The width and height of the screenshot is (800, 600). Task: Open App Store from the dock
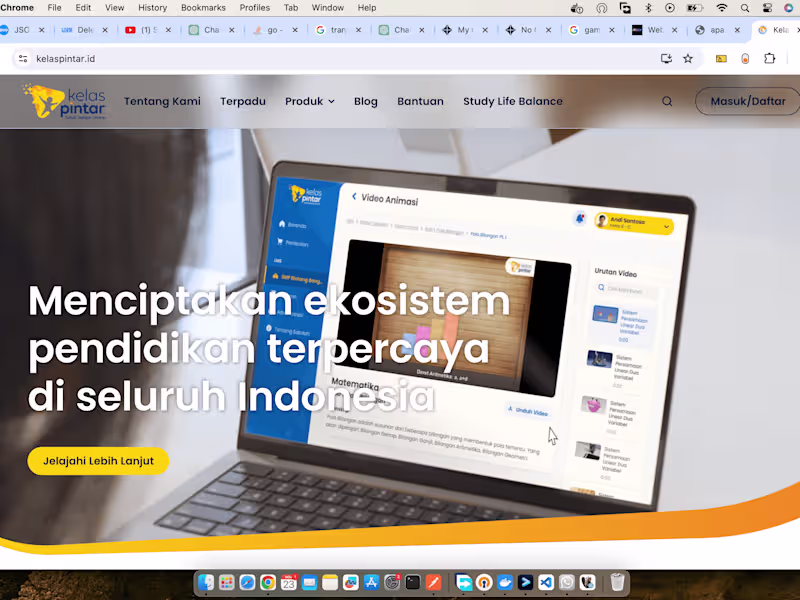(x=371, y=583)
